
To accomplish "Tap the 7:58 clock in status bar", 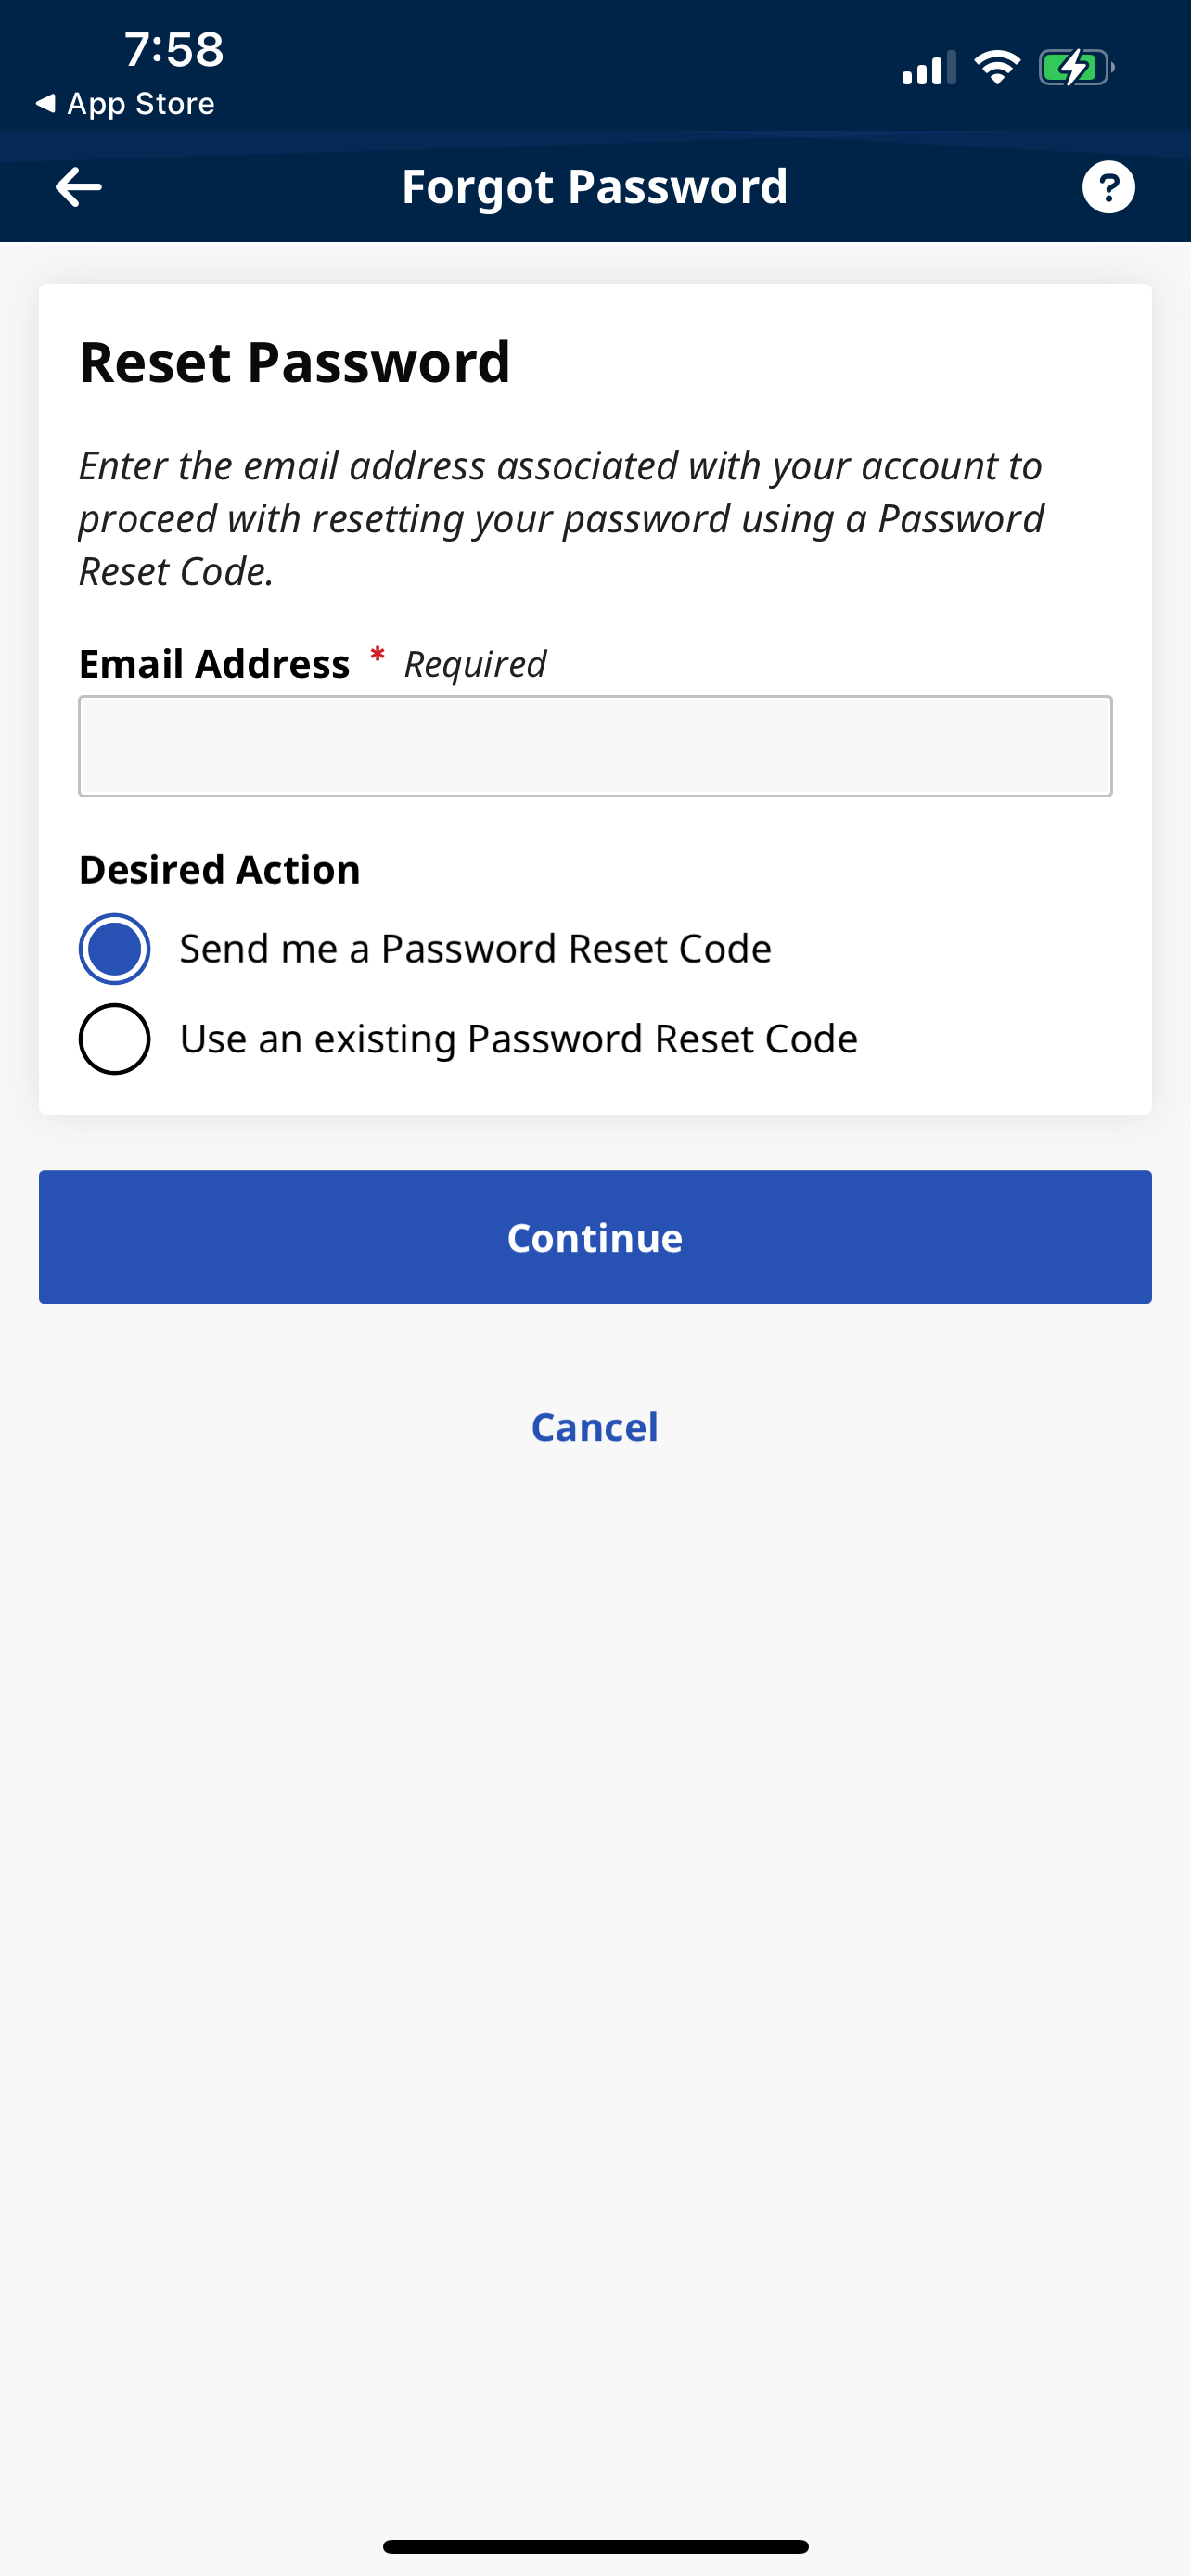I will 174,49.
